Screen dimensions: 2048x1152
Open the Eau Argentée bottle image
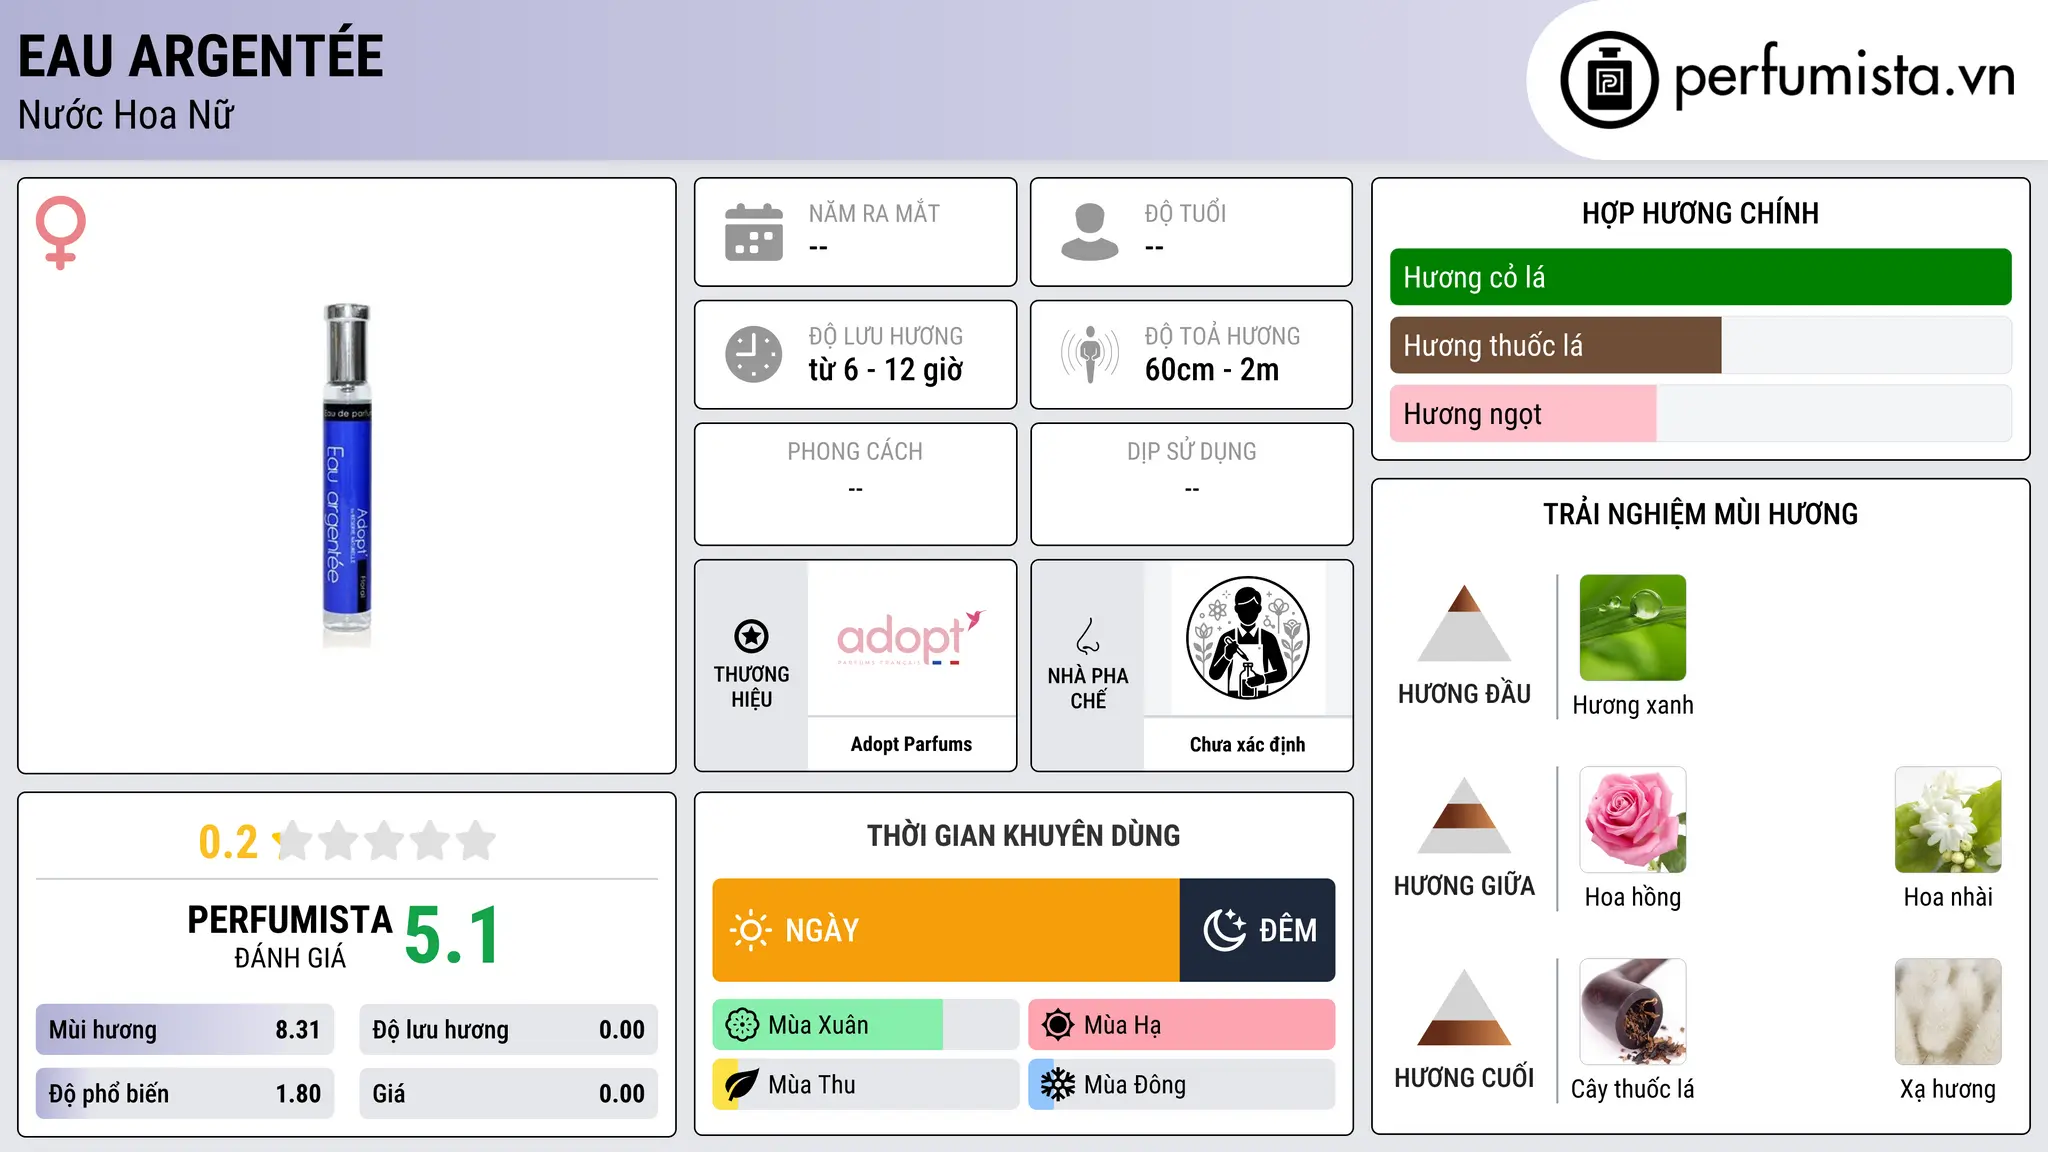(347, 476)
